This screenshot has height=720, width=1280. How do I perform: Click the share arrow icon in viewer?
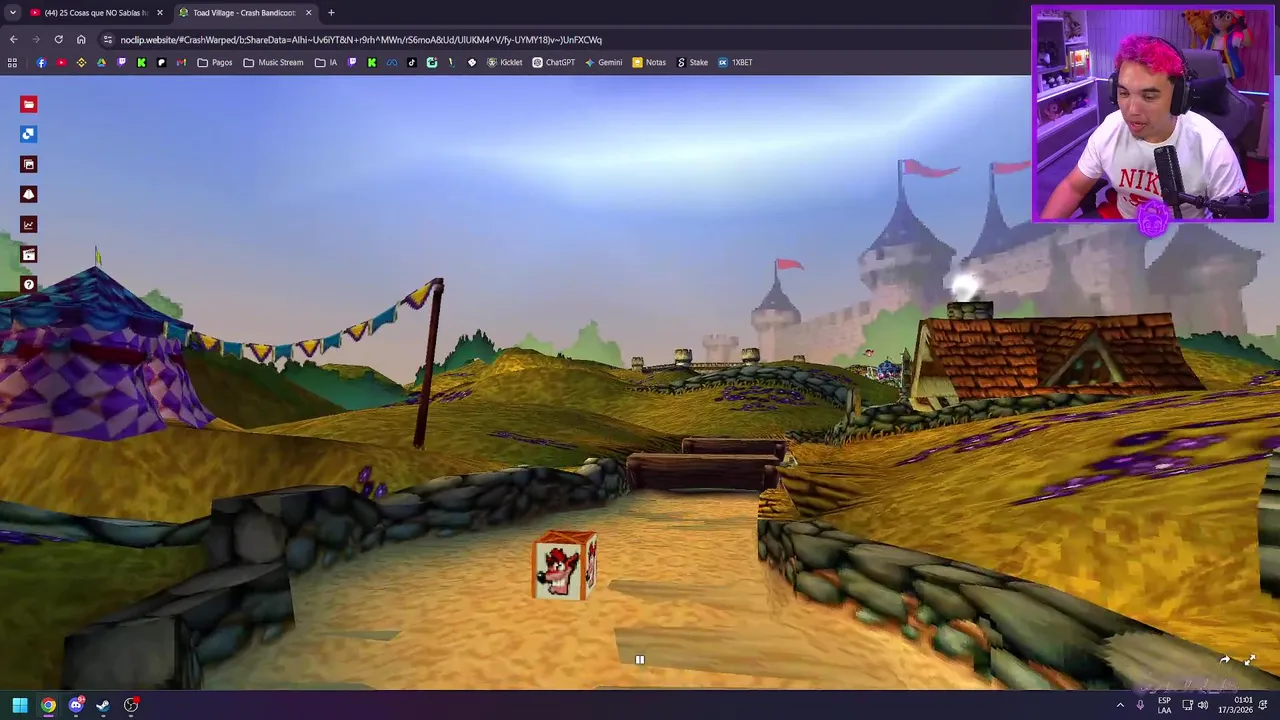pyautogui.click(x=1224, y=660)
